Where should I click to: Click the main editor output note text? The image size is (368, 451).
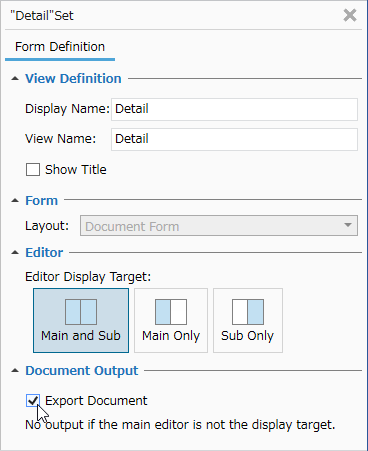180,425
